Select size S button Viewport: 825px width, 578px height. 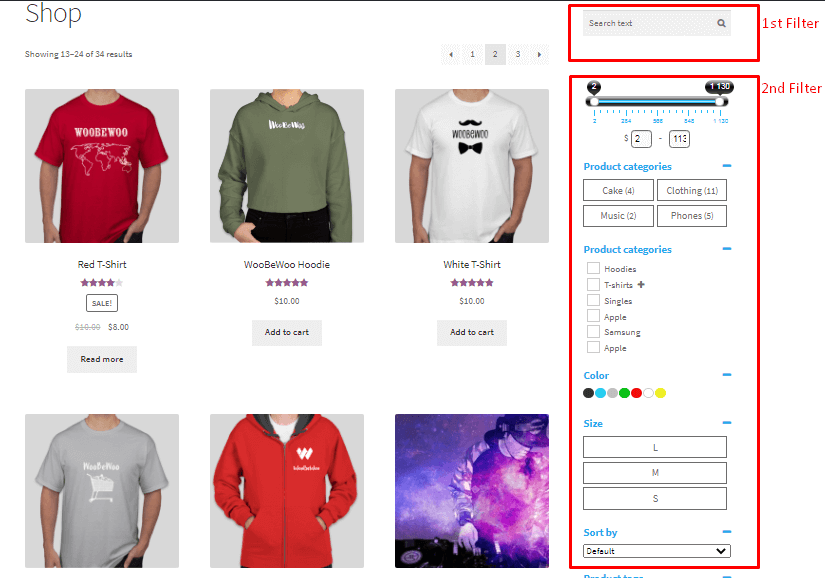(655, 499)
